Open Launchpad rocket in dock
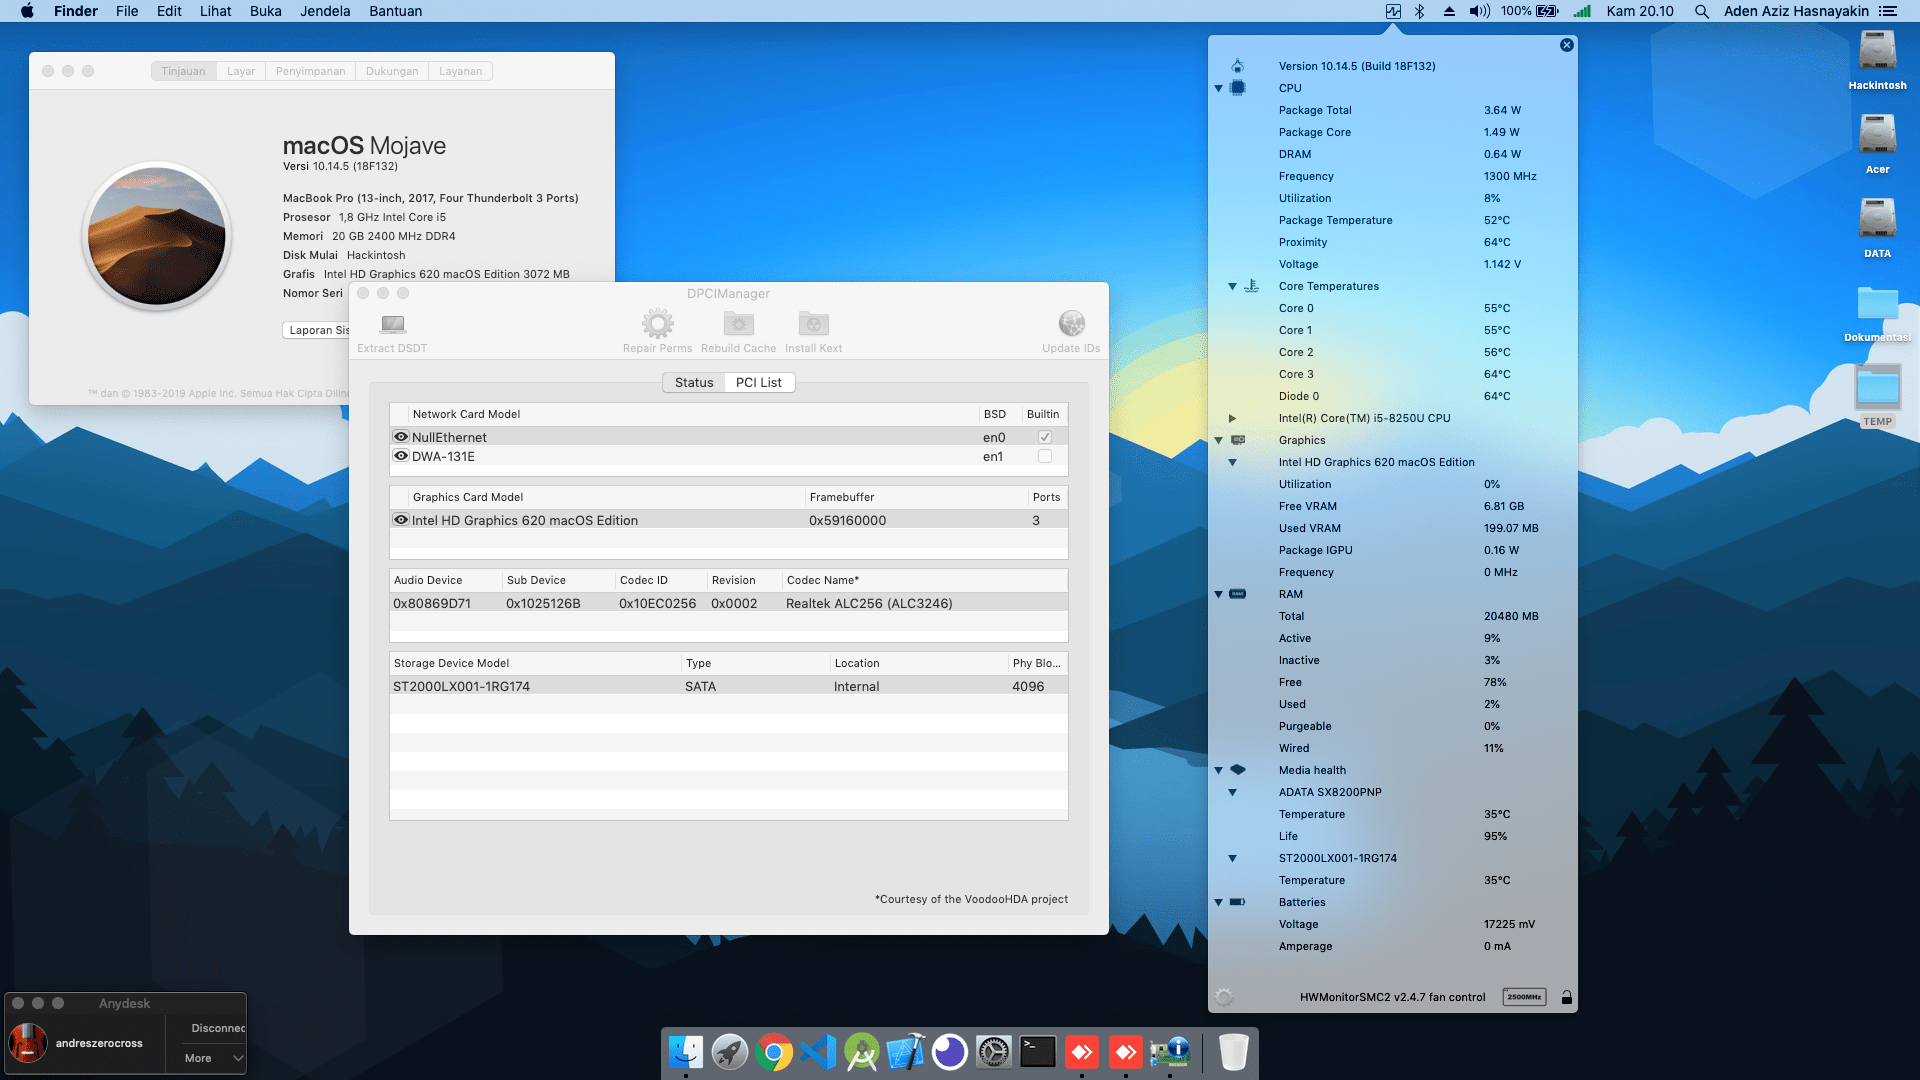Image resolution: width=1920 pixels, height=1080 pixels. (x=730, y=1052)
